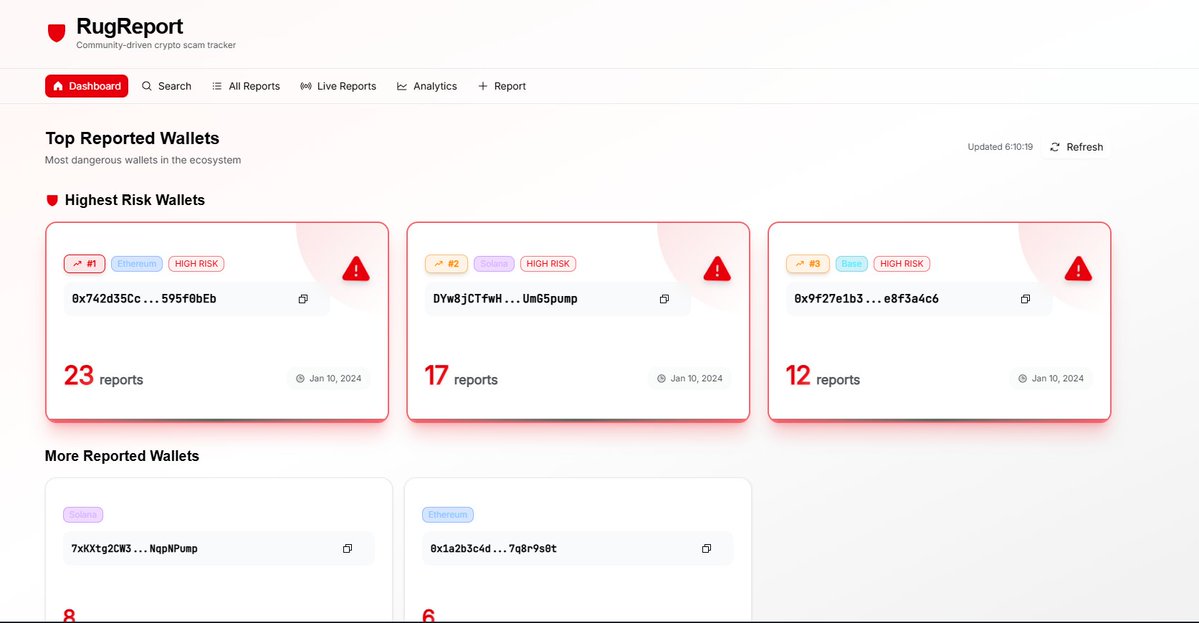This screenshot has height=623, width=1199.
Task: Click the Top Reported Wallets heading
Action: (132, 138)
